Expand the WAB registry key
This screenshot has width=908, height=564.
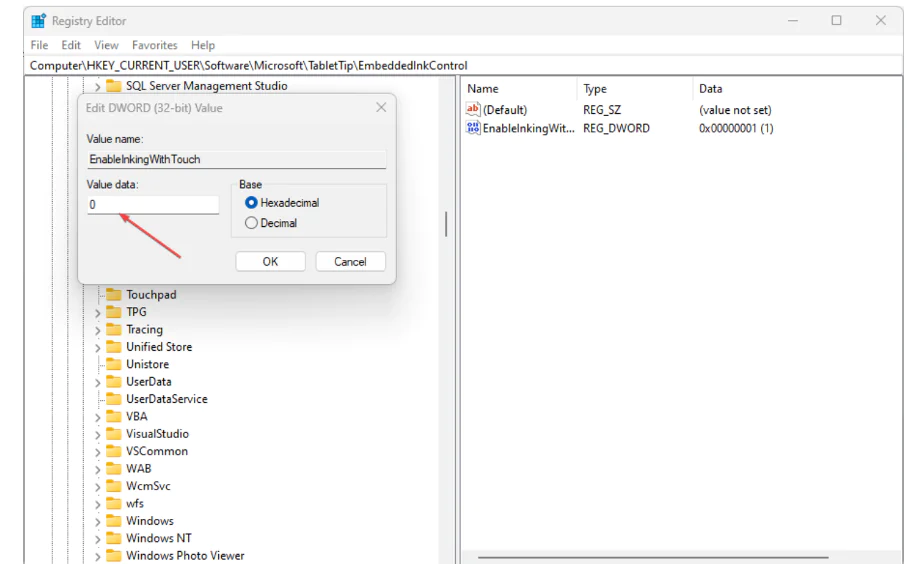[x=97, y=469]
